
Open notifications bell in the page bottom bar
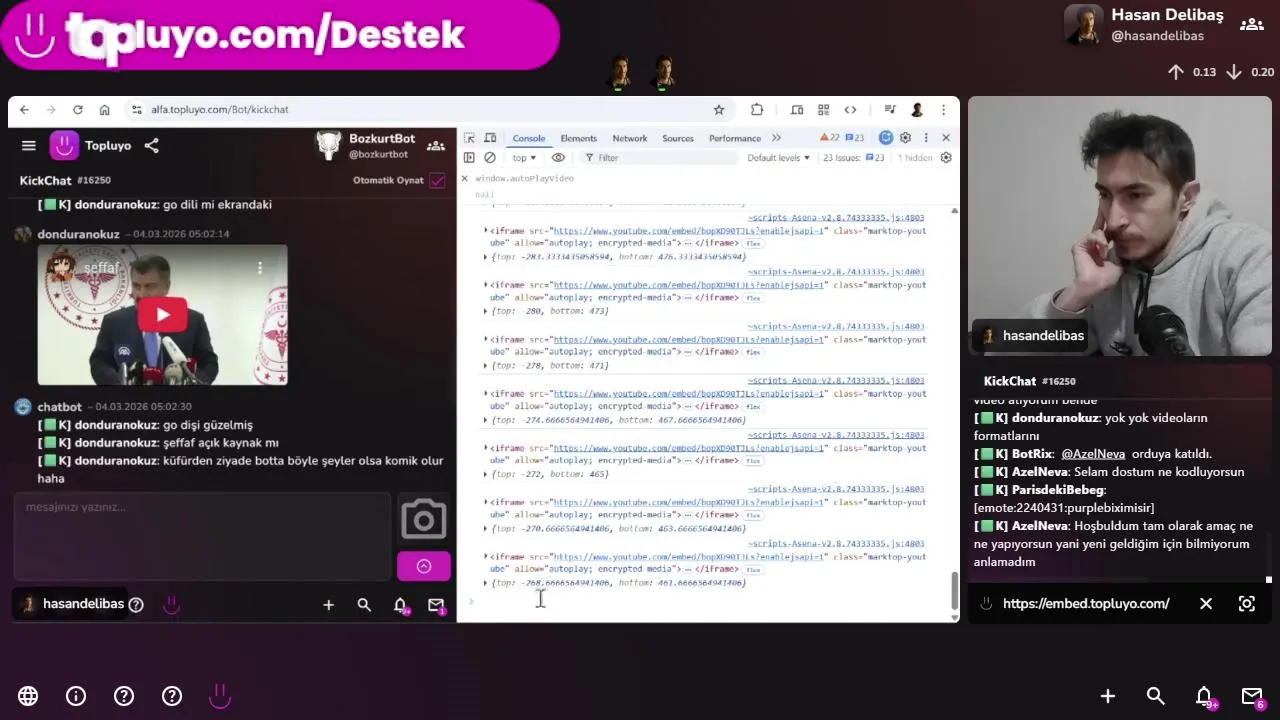[400, 605]
